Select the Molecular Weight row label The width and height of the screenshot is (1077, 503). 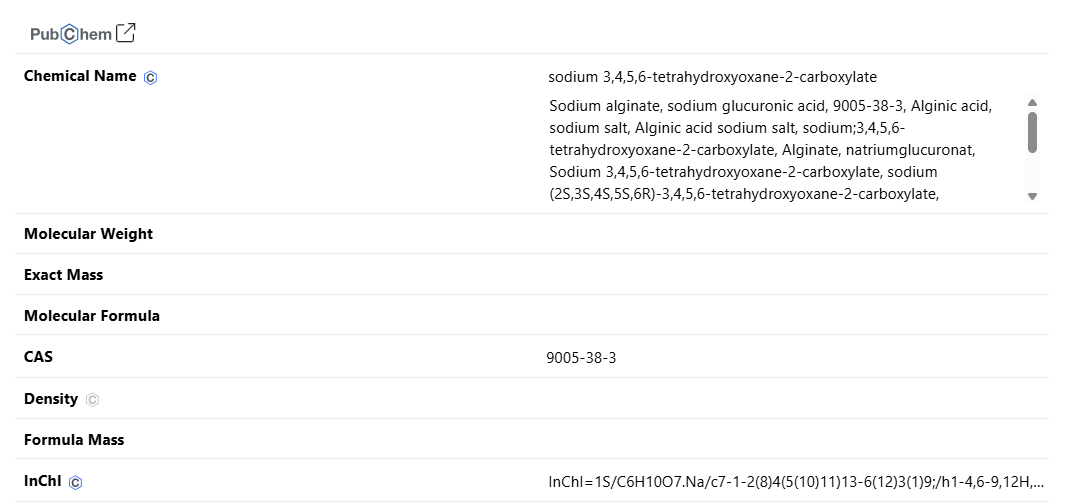click(x=88, y=234)
